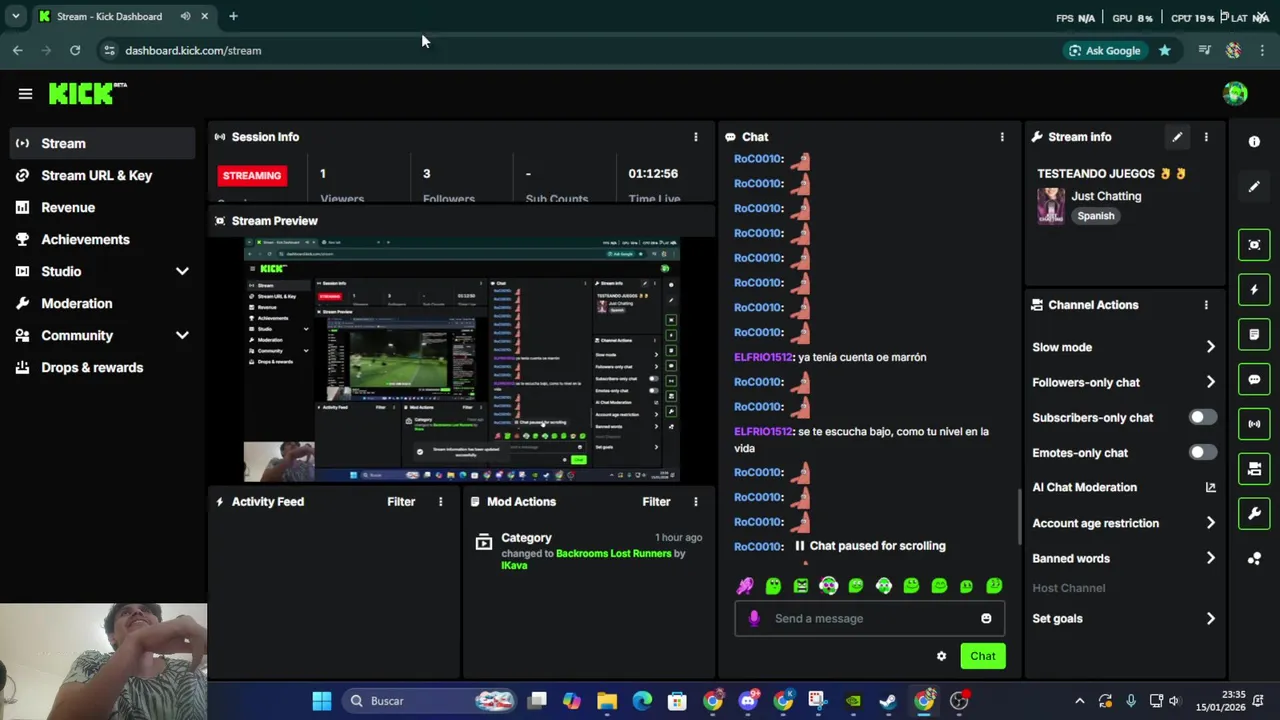Image resolution: width=1280 pixels, height=720 pixels.
Task: Click the purple microphone icon in message box
Action: click(754, 618)
